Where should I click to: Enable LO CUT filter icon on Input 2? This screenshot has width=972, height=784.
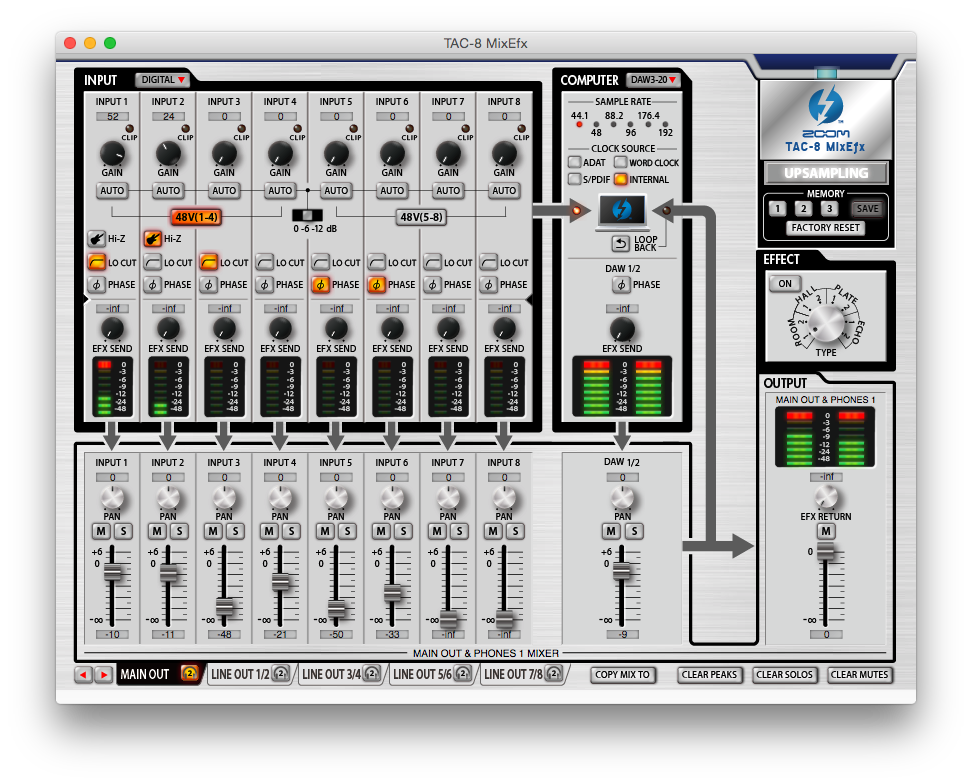(x=152, y=262)
